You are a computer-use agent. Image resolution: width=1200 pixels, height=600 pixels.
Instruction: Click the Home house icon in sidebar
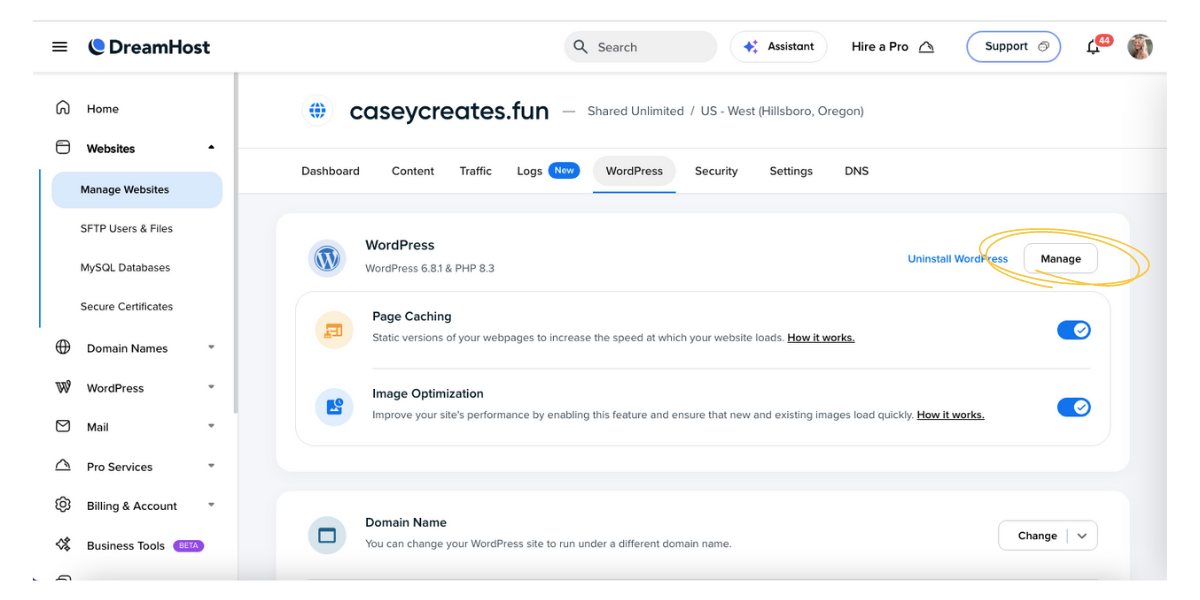pyautogui.click(x=63, y=108)
